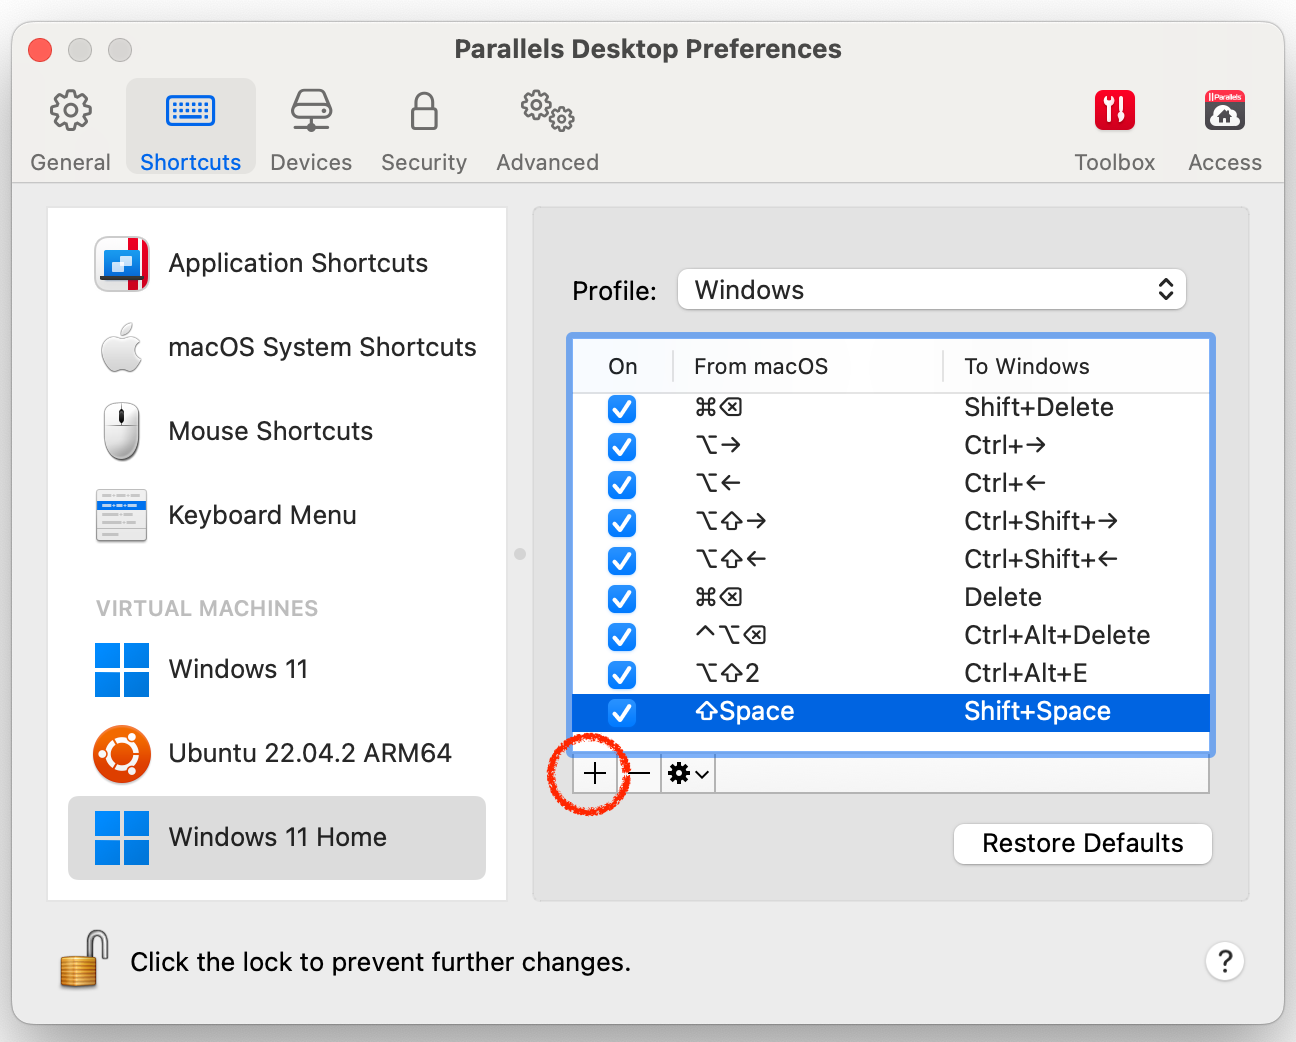The image size is (1296, 1042).
Task: Select the Windows 11 Home machine
Action: coord(277,838)
